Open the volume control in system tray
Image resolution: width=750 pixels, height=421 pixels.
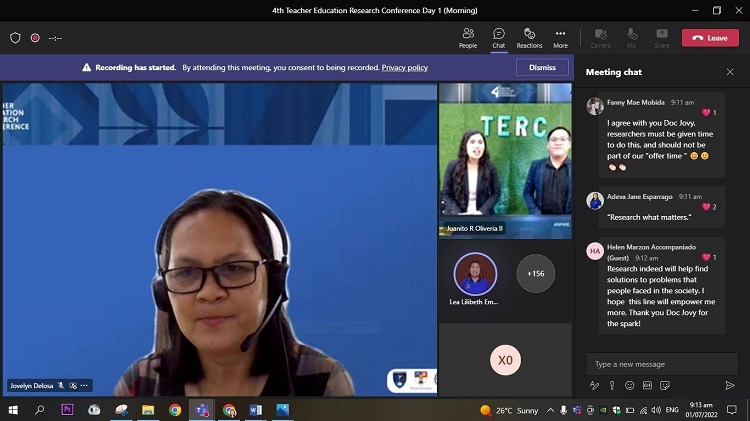656,410
